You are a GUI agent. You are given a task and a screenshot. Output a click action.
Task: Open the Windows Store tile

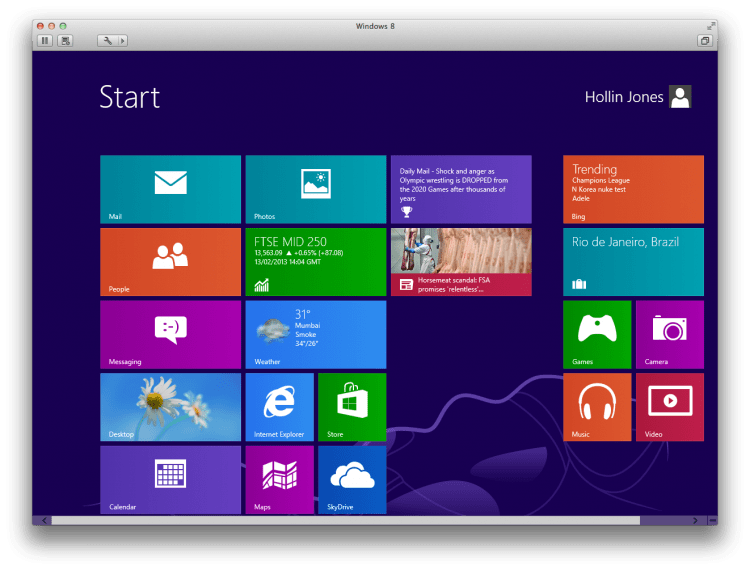coord(352,407)
